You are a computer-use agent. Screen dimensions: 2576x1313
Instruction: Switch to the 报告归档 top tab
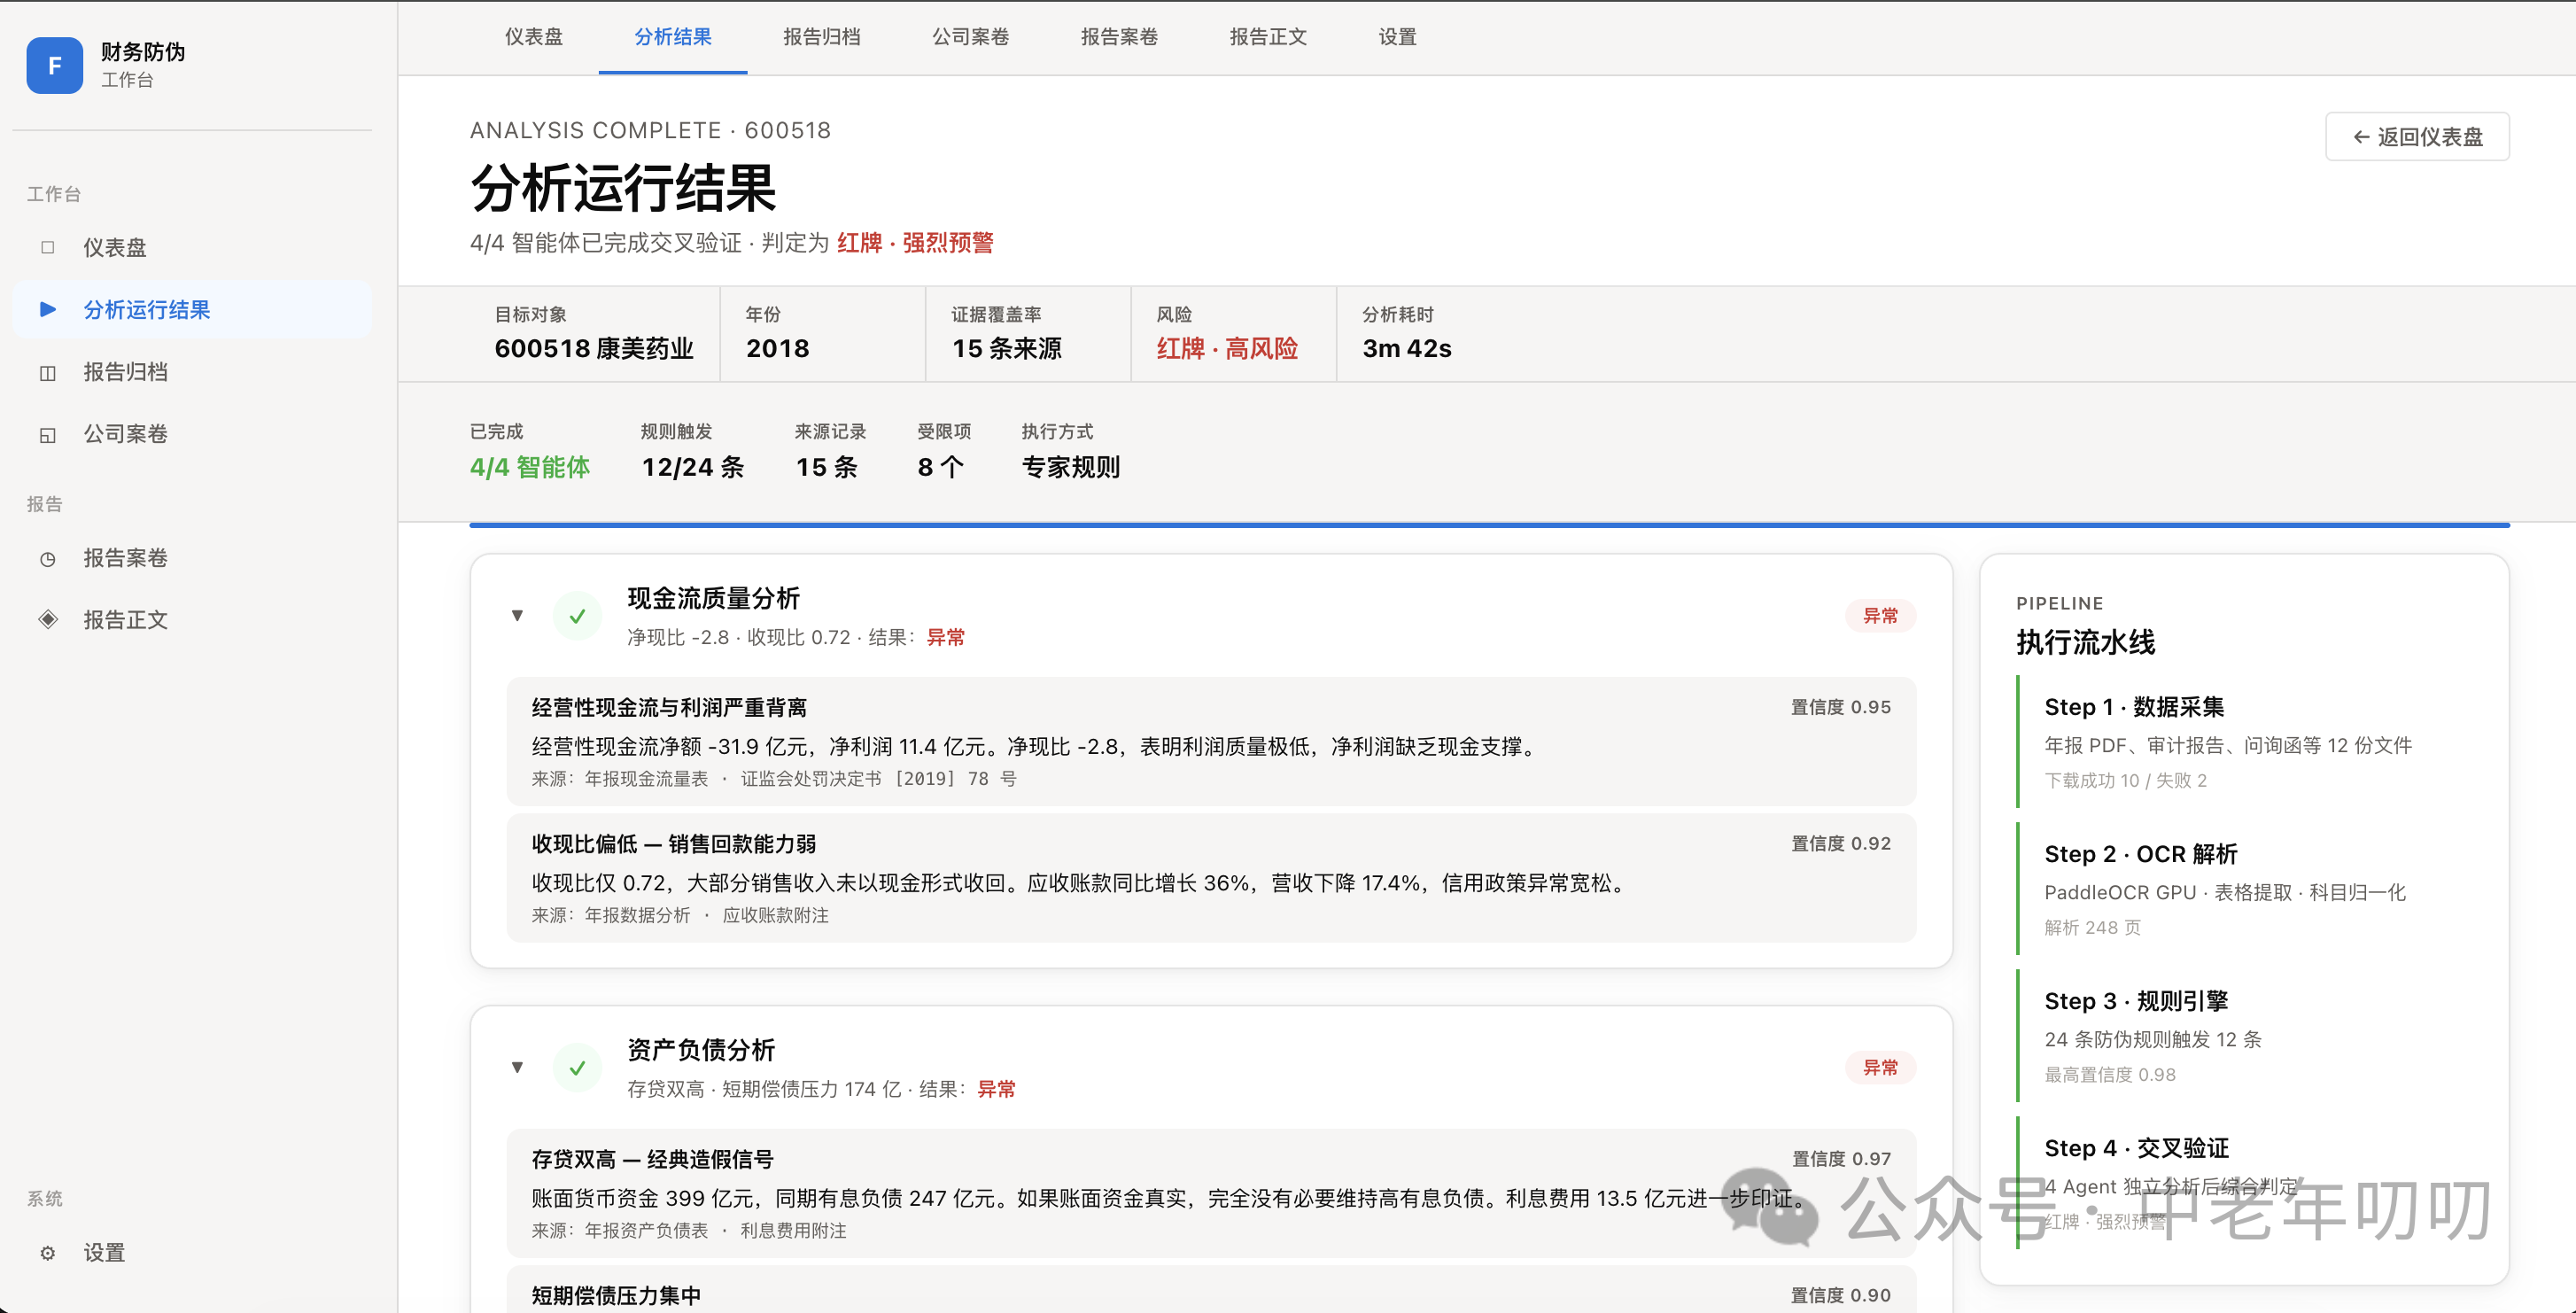coord(822,37)
